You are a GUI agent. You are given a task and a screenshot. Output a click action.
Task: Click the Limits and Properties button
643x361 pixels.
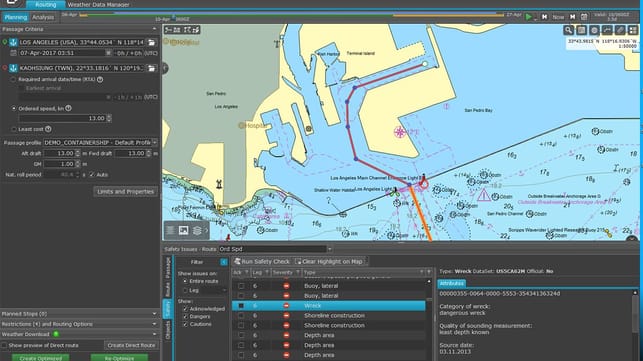[125, 192]
